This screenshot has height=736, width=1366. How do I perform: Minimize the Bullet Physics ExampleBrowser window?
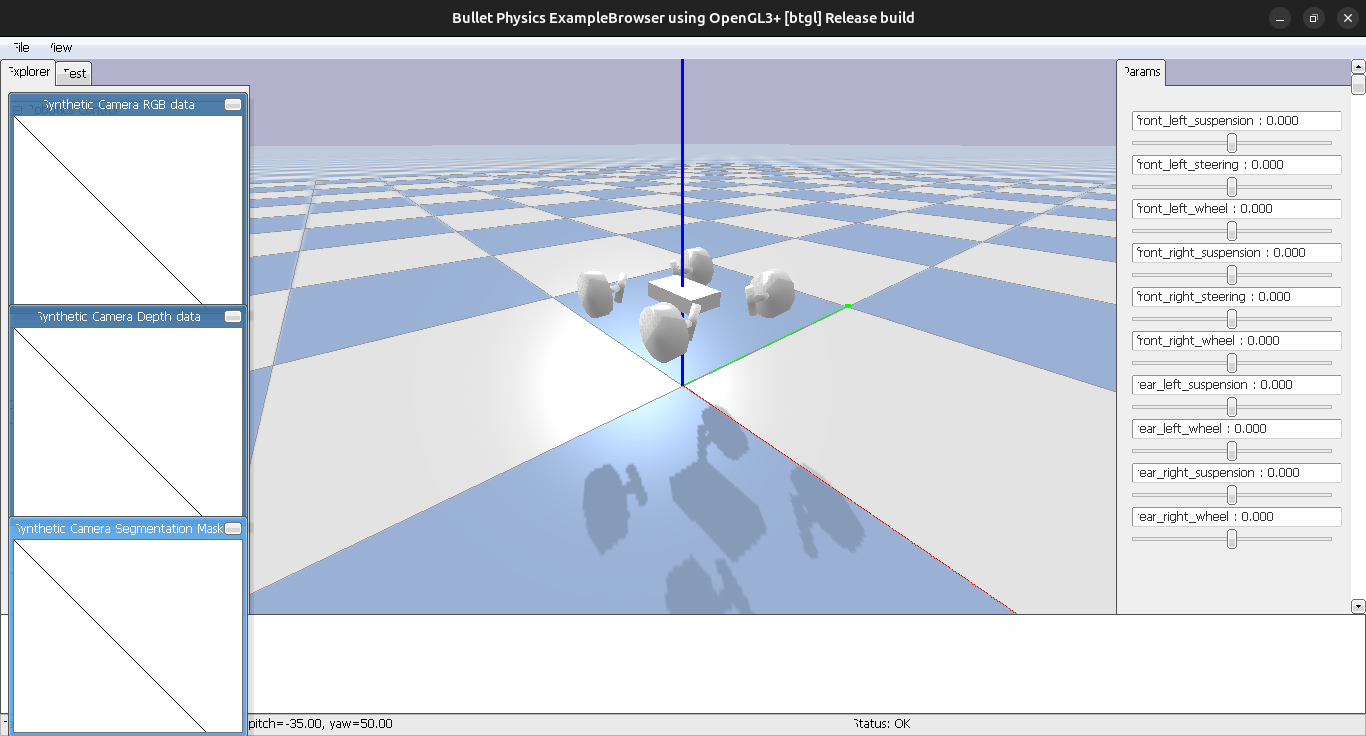[1280, 18]
